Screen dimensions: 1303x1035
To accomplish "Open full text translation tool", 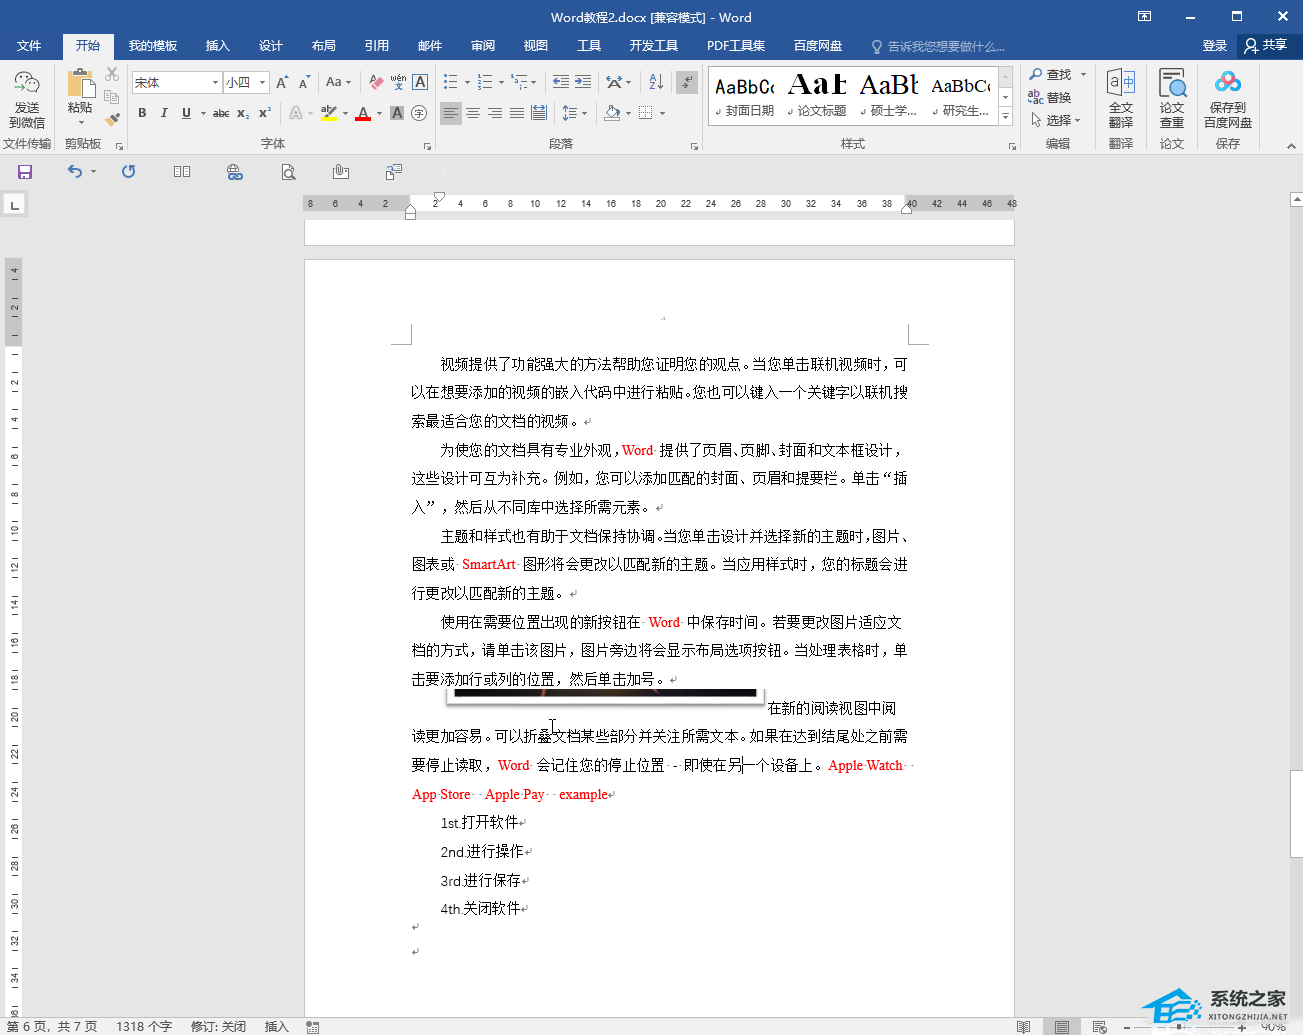I will [x=1120, y=98].
